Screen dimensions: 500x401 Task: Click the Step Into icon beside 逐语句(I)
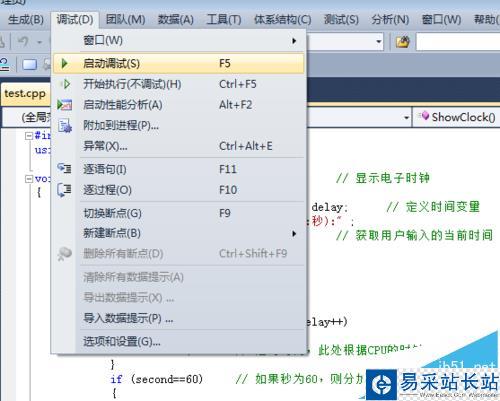pyautogui.click(x=64, y=168)
